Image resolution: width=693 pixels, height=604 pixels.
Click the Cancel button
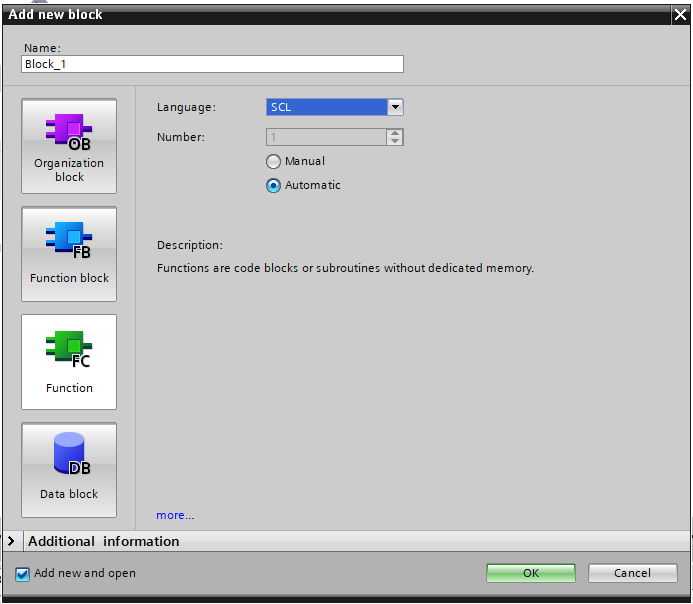632,573
